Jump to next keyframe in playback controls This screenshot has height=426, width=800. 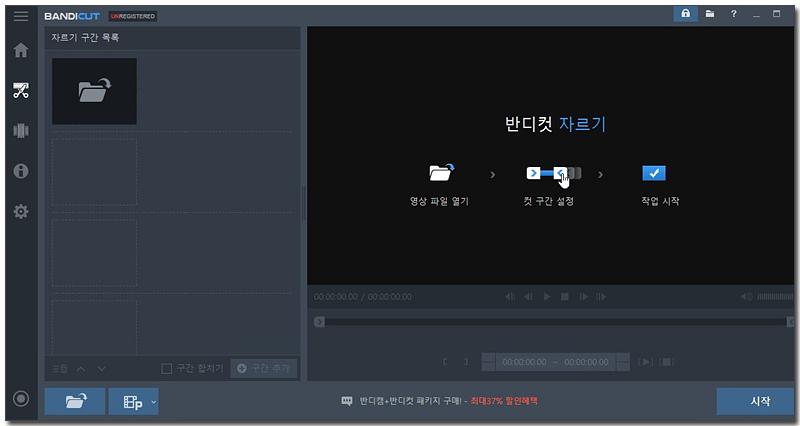pyautogui.click(x=601, y=296)
